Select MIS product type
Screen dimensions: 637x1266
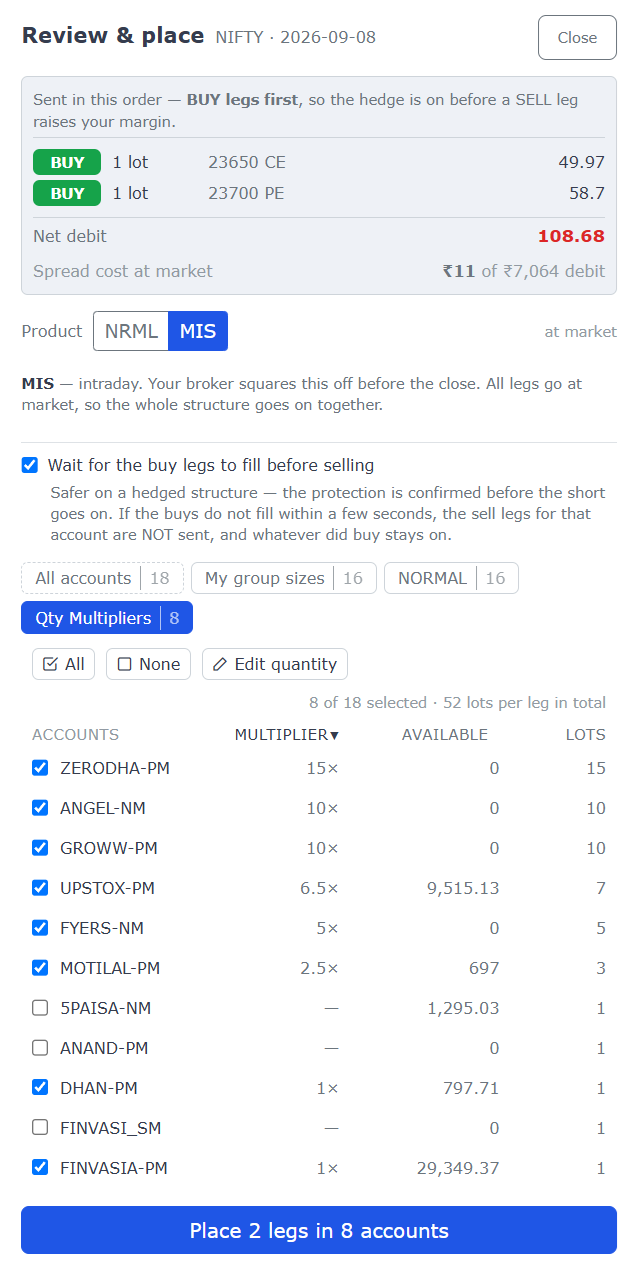point(198,331)
